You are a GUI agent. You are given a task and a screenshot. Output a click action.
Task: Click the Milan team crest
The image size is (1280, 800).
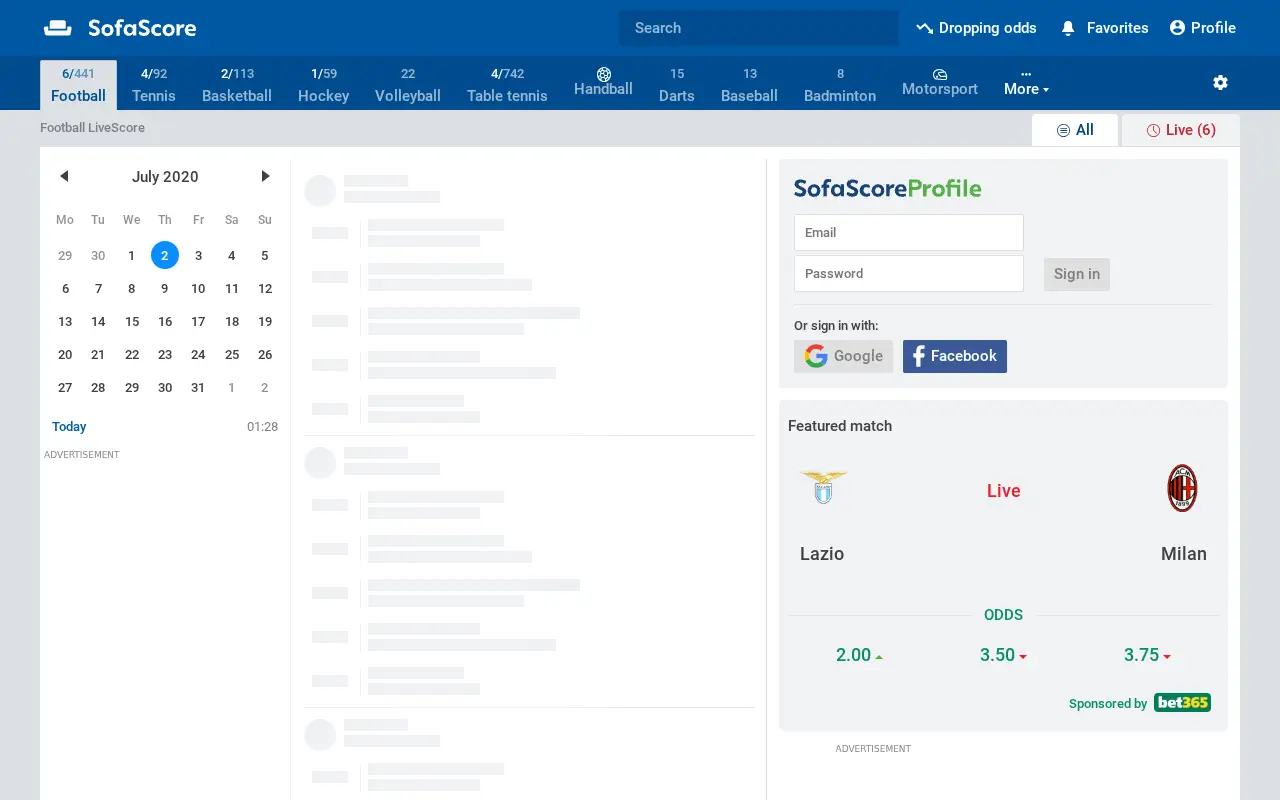(1182, 488)
